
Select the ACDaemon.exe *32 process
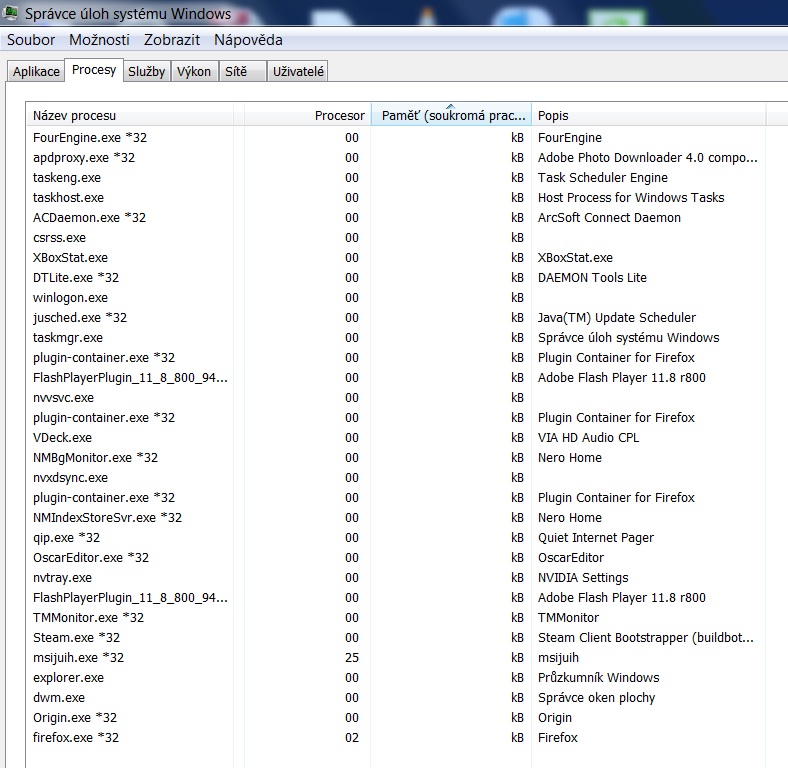tap(89, 218)
